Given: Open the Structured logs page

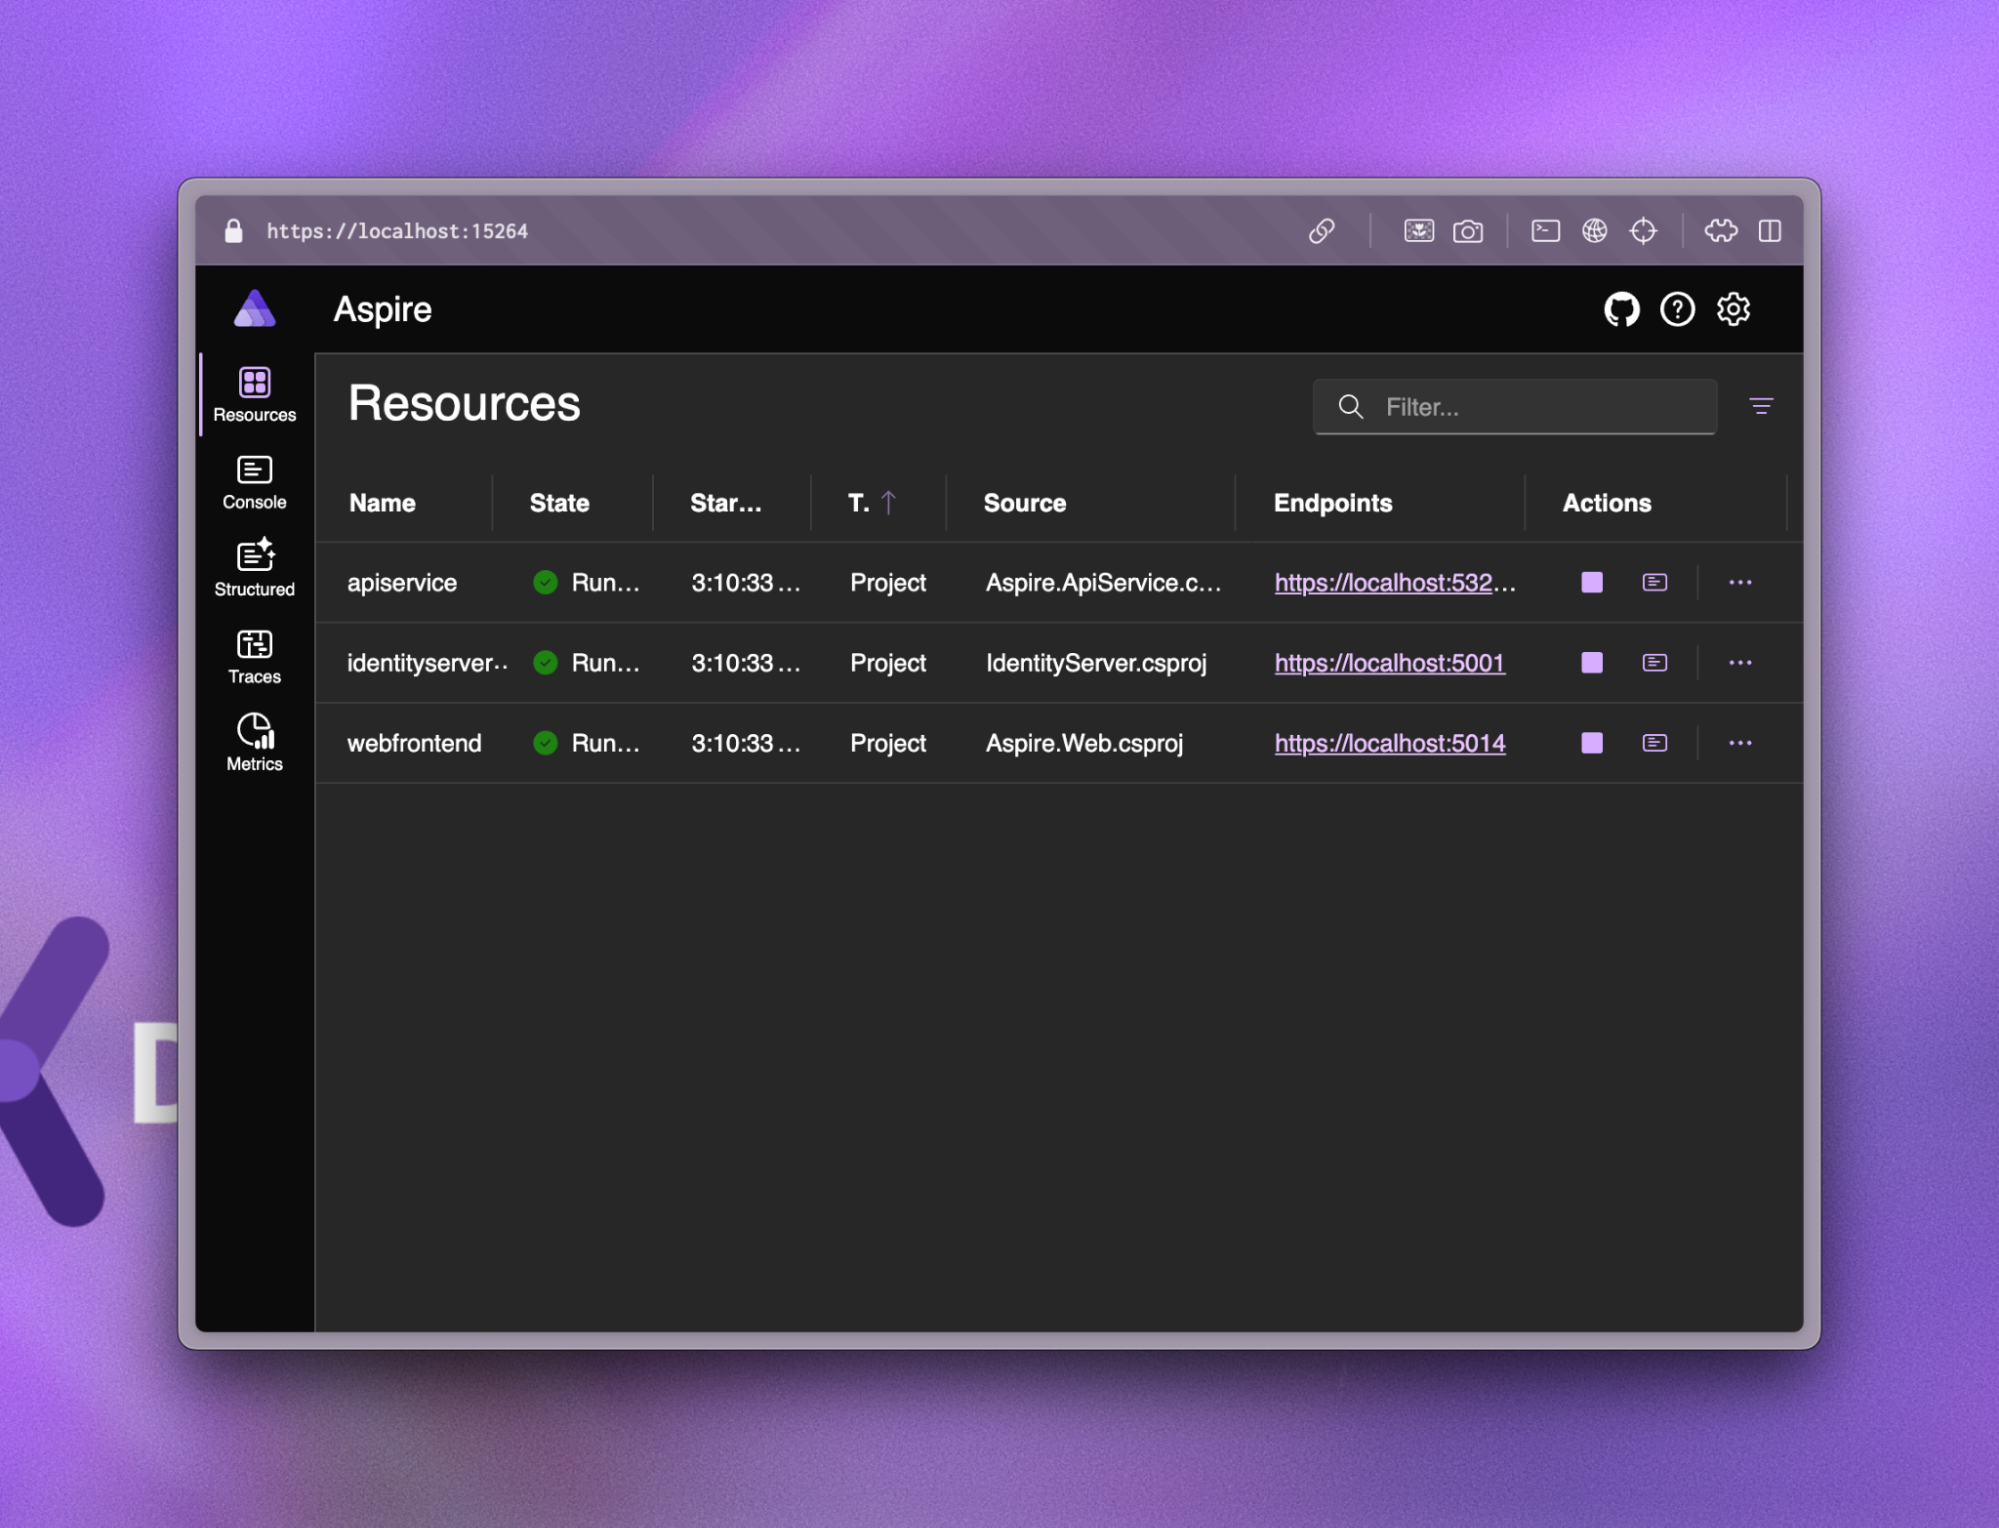Looking at the screenshot, I should [x=254, y=568].
